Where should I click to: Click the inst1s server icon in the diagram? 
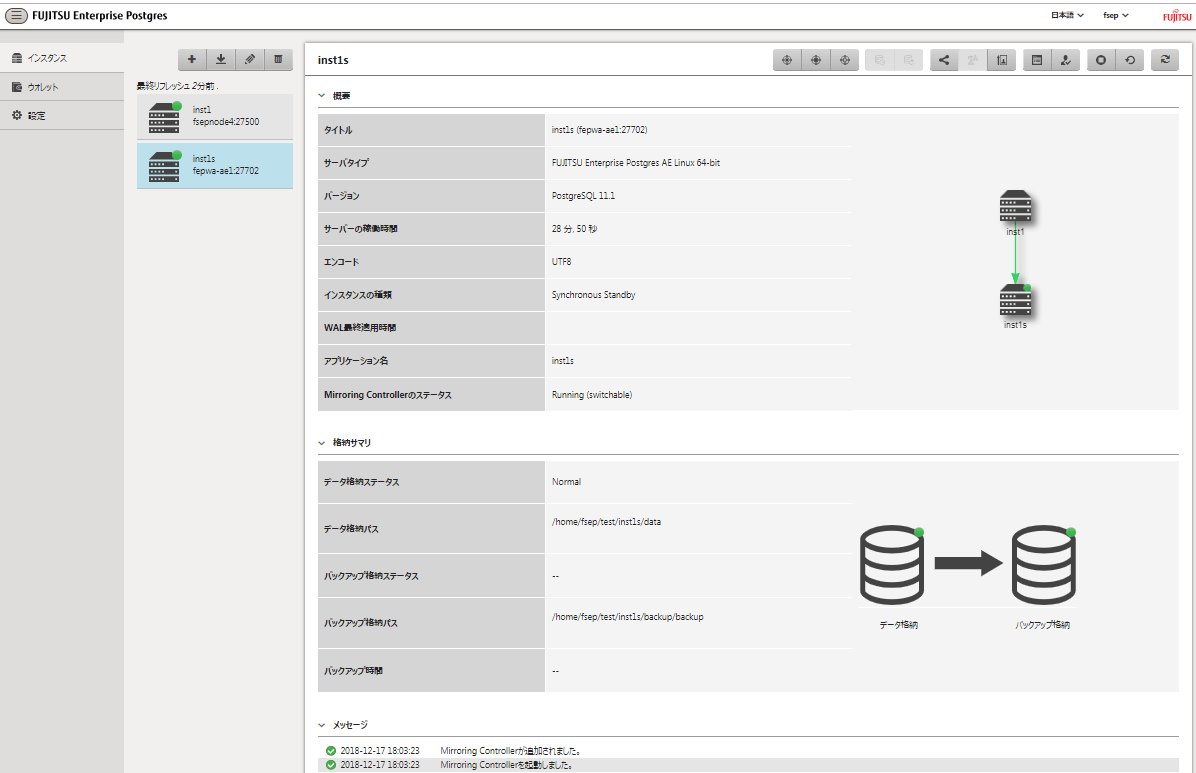point(1015,300)
